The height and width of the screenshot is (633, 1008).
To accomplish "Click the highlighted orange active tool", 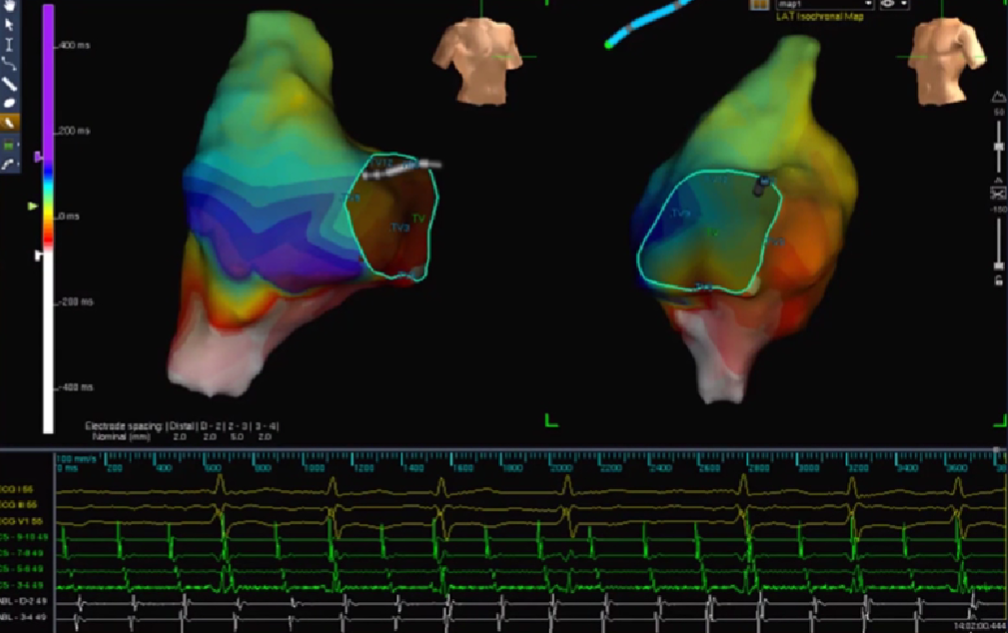I will click(x=10, y=122).
